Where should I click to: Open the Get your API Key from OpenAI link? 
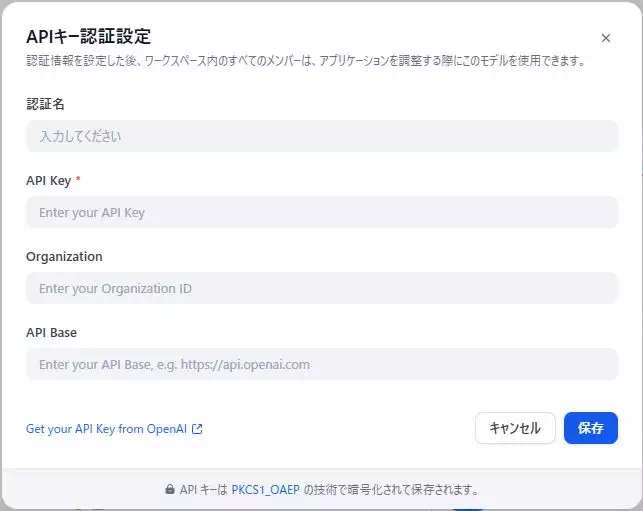point(107,429)
